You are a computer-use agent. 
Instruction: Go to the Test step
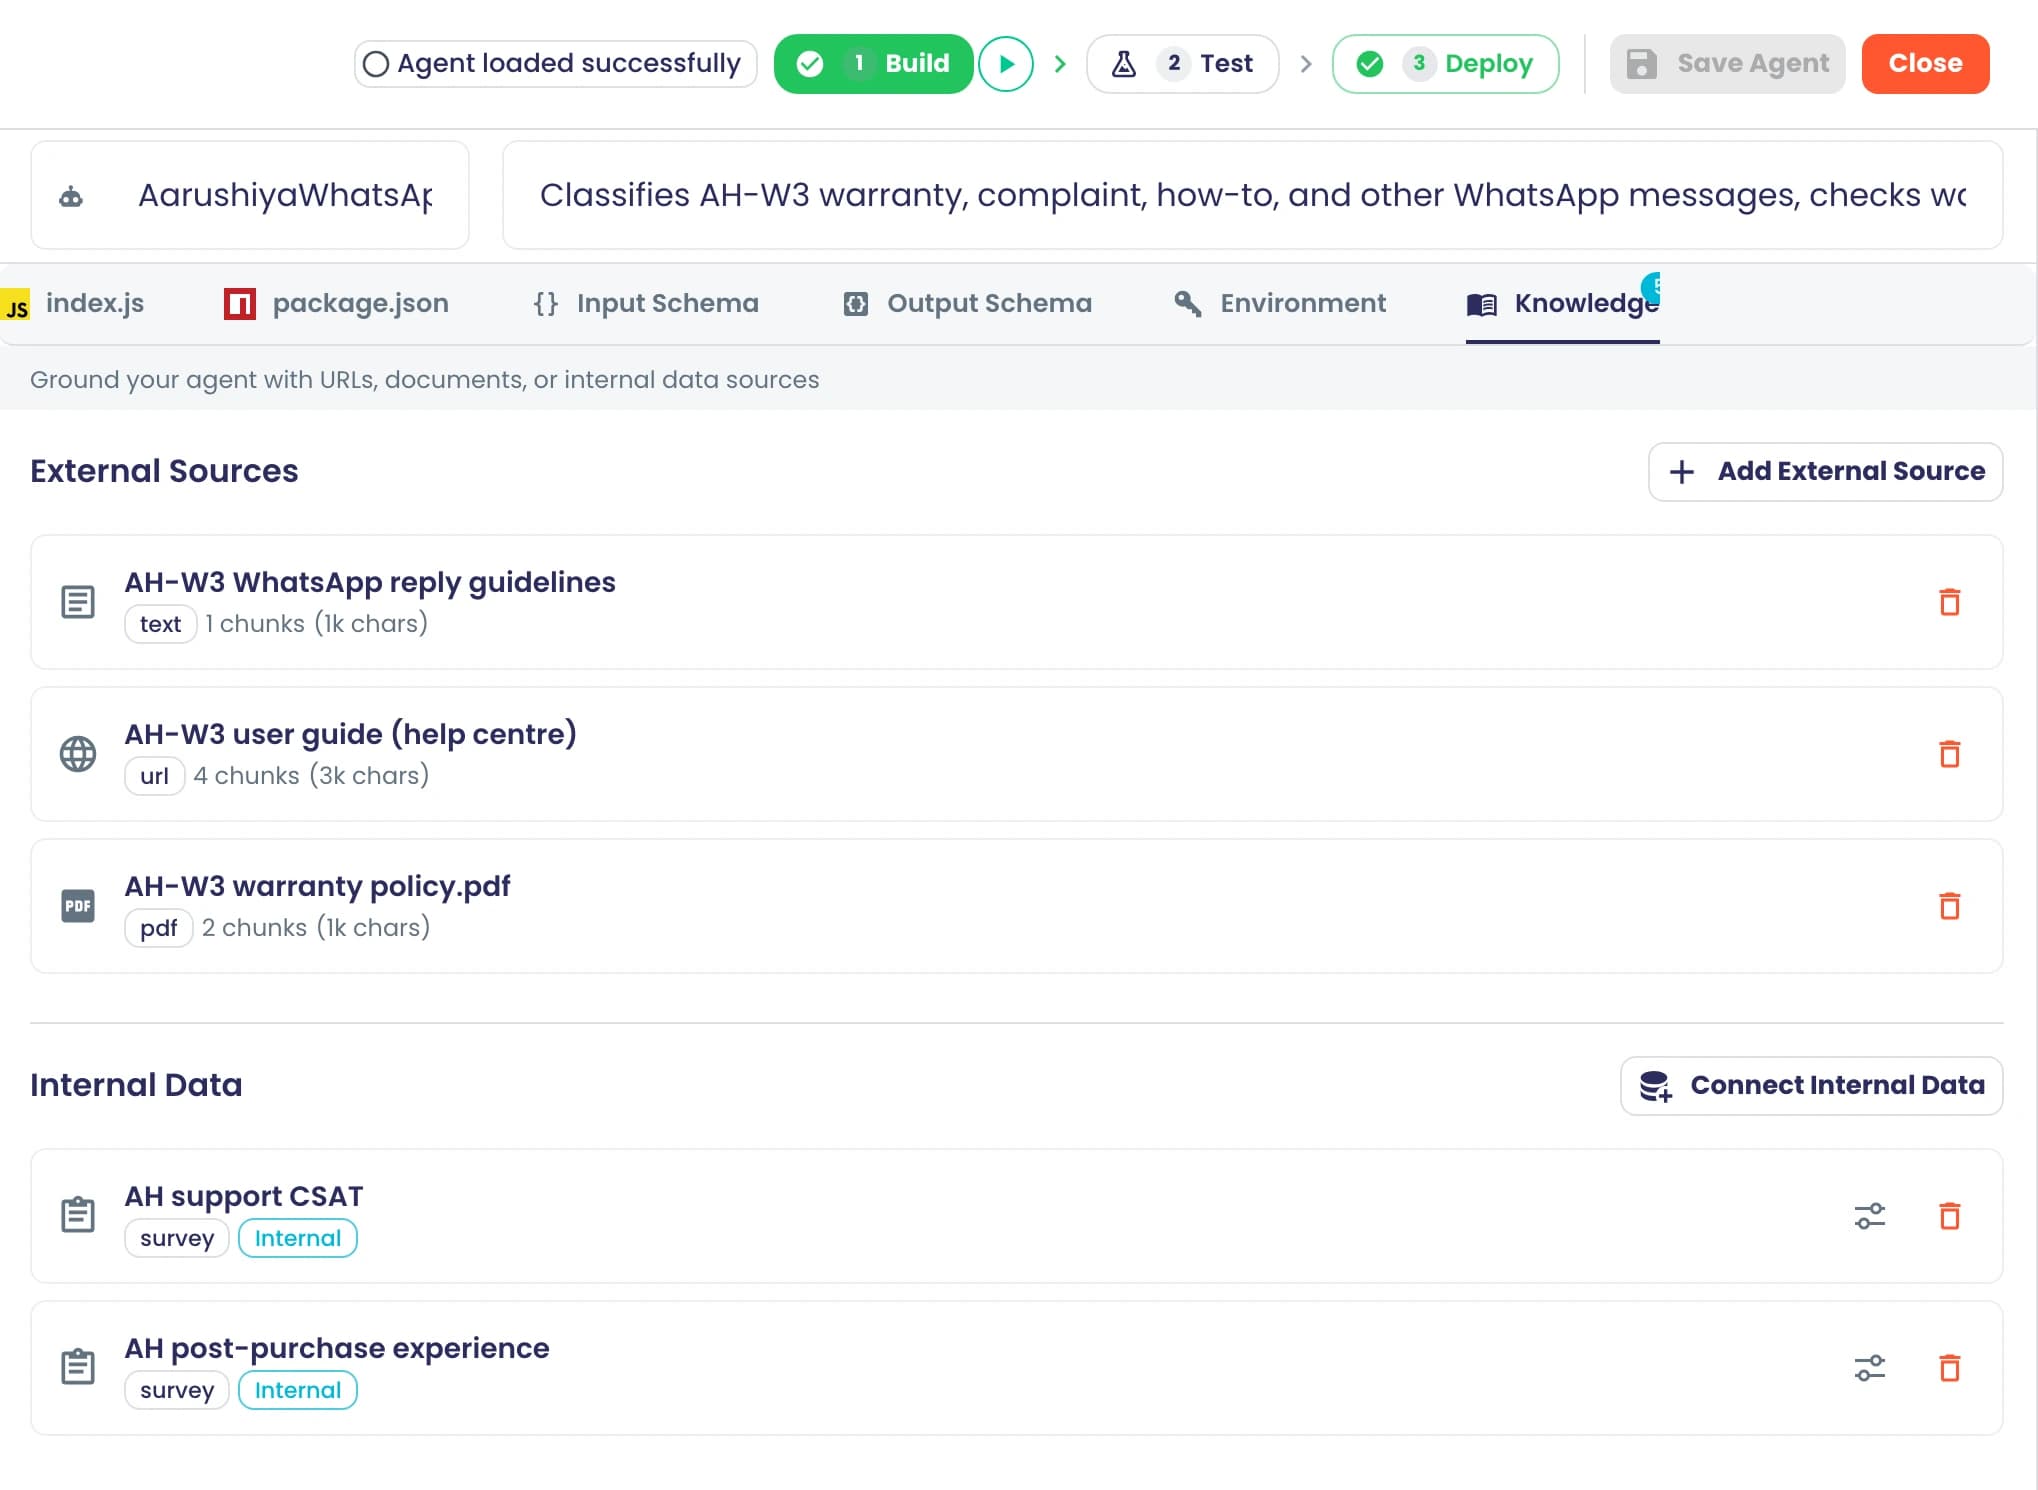1182,64
